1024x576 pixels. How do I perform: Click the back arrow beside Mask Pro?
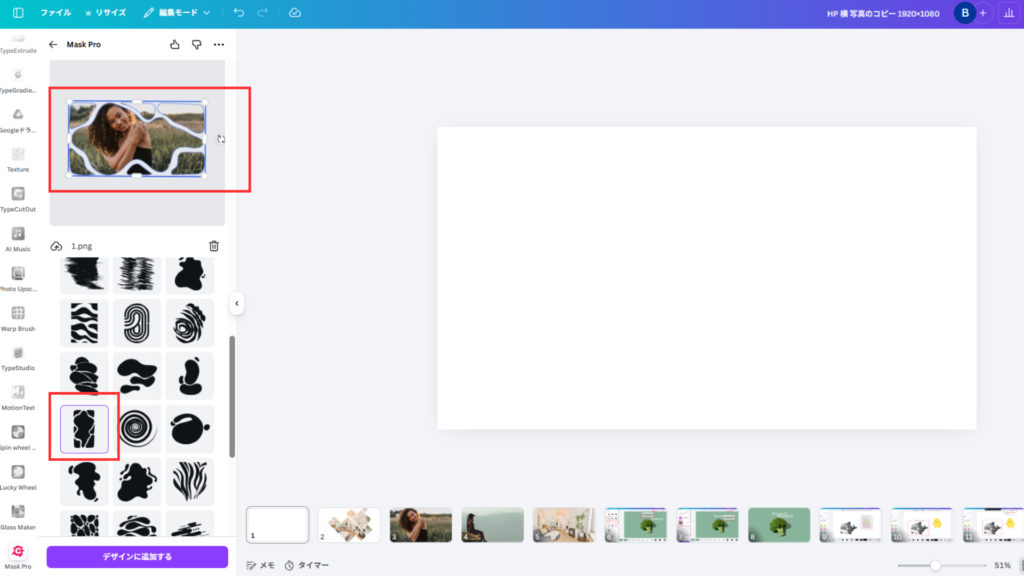tap(53, 45)
